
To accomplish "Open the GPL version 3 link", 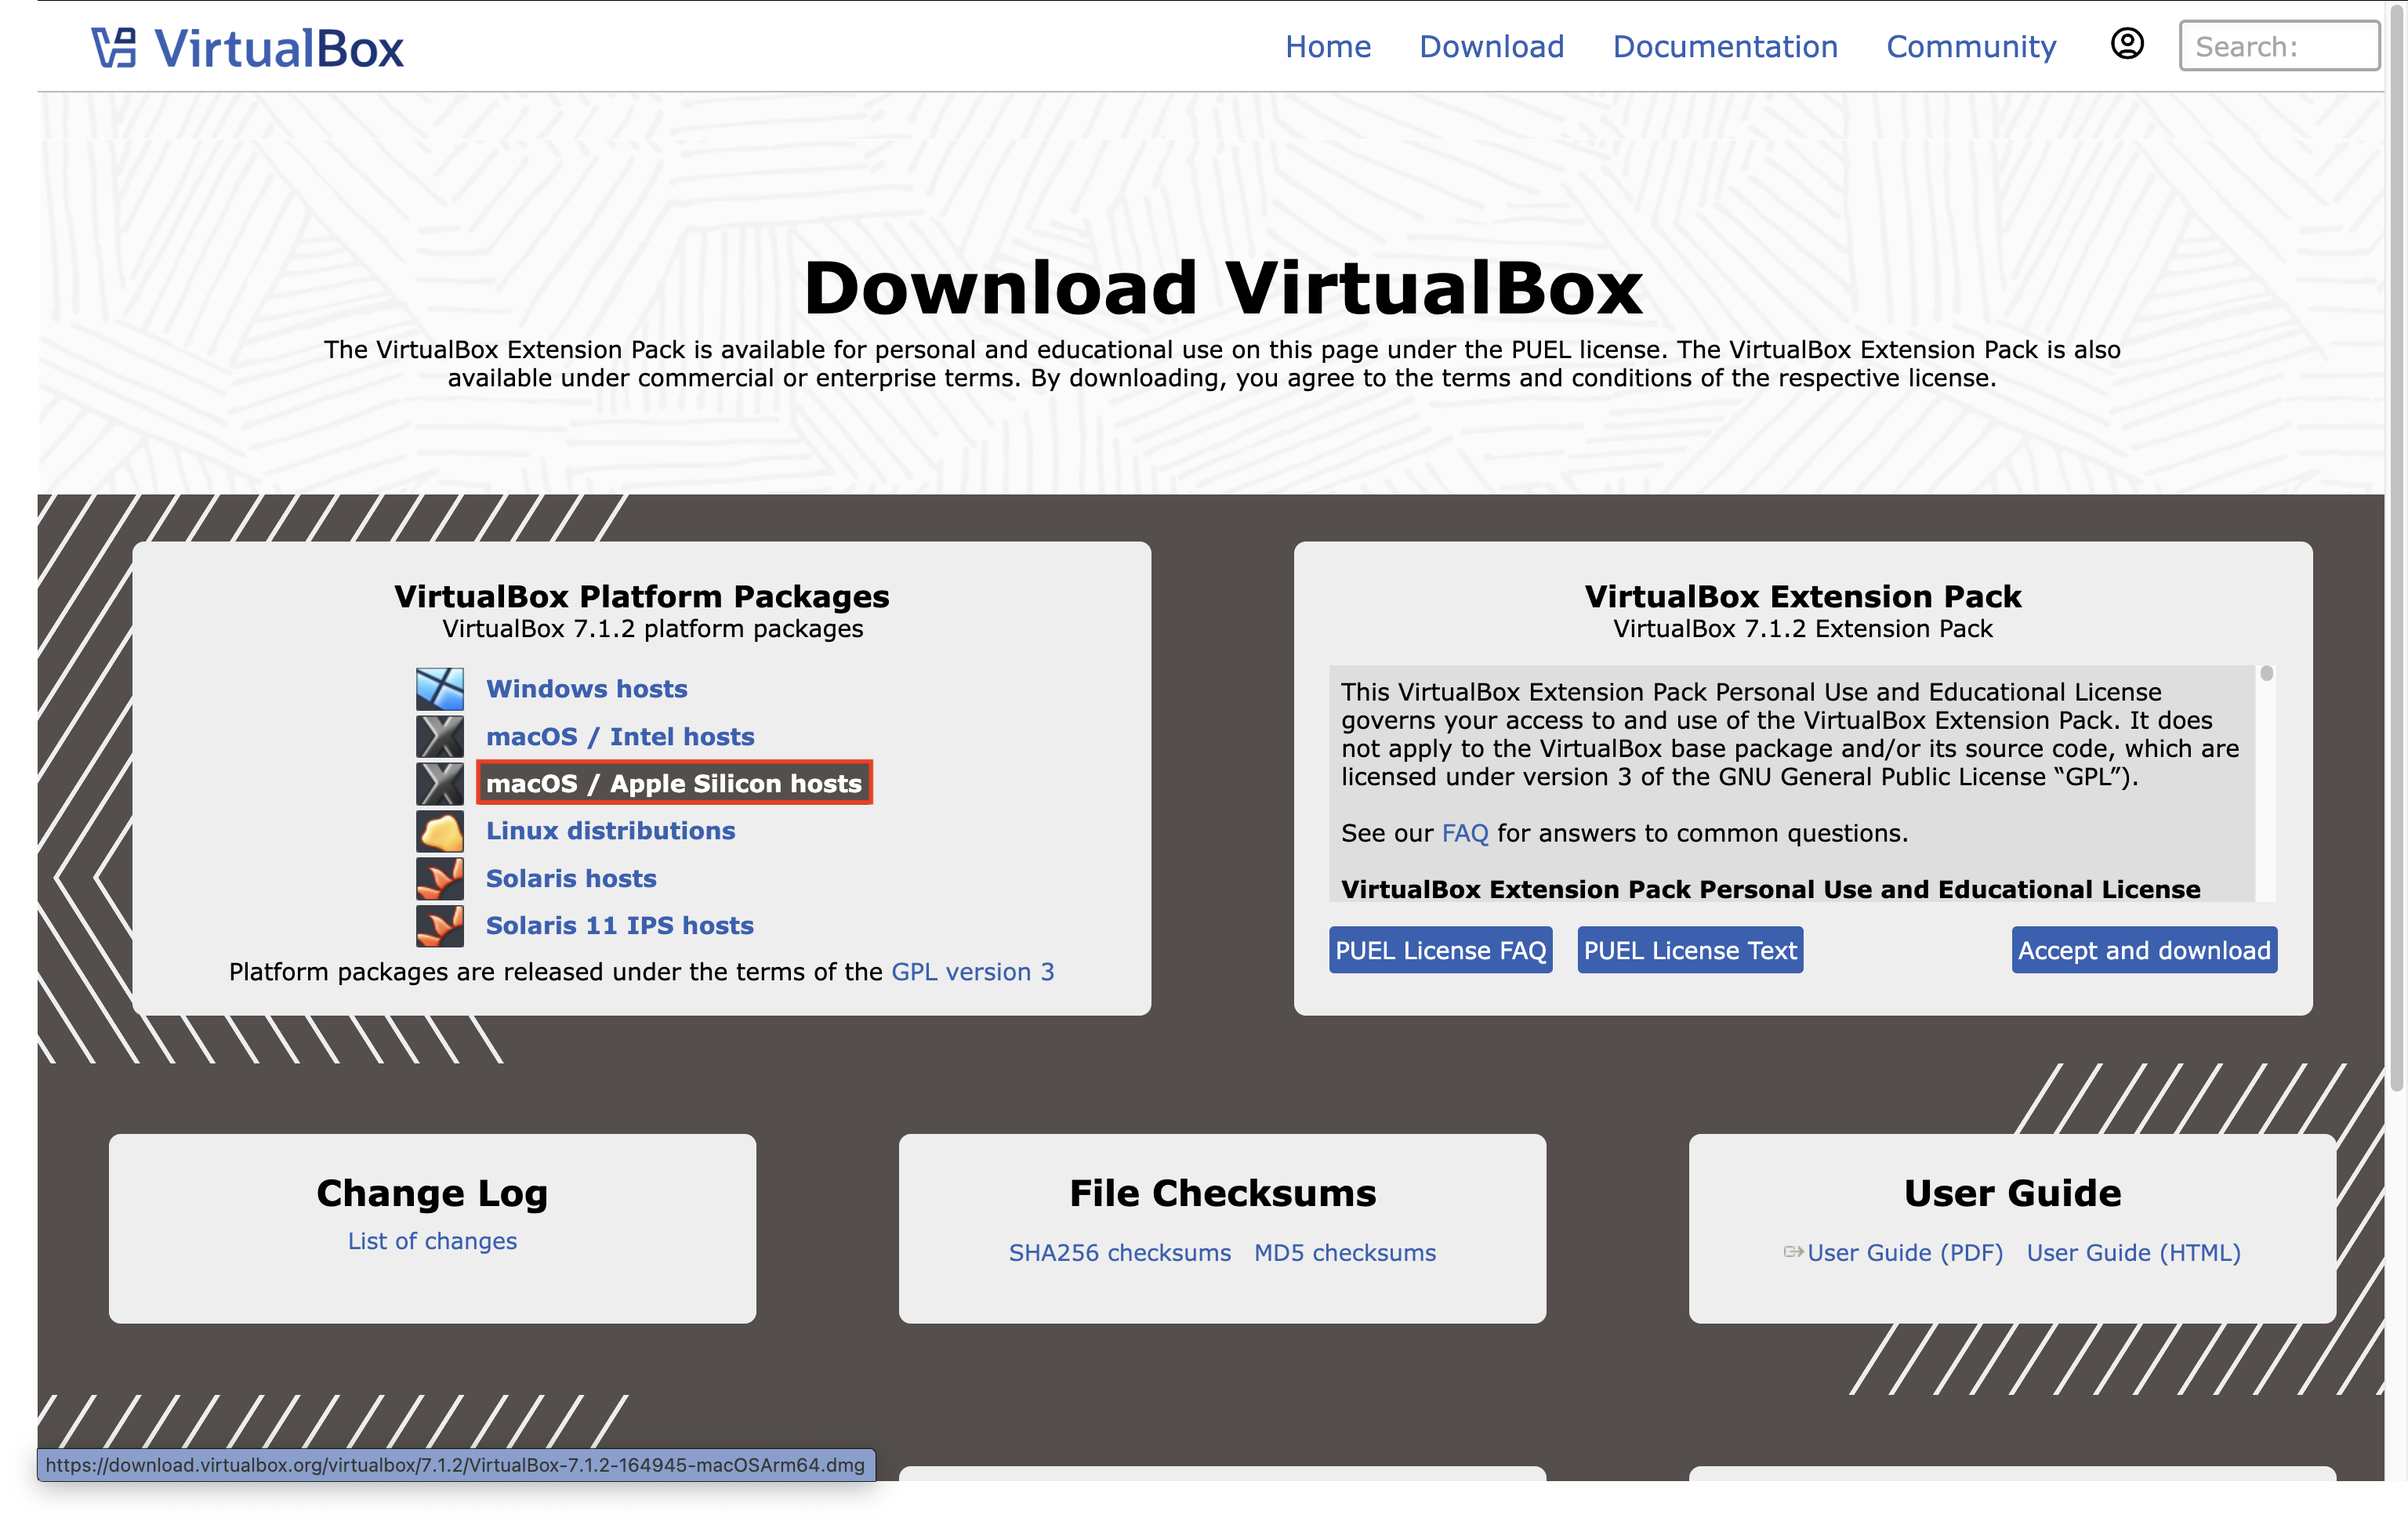I will (972, 970).
